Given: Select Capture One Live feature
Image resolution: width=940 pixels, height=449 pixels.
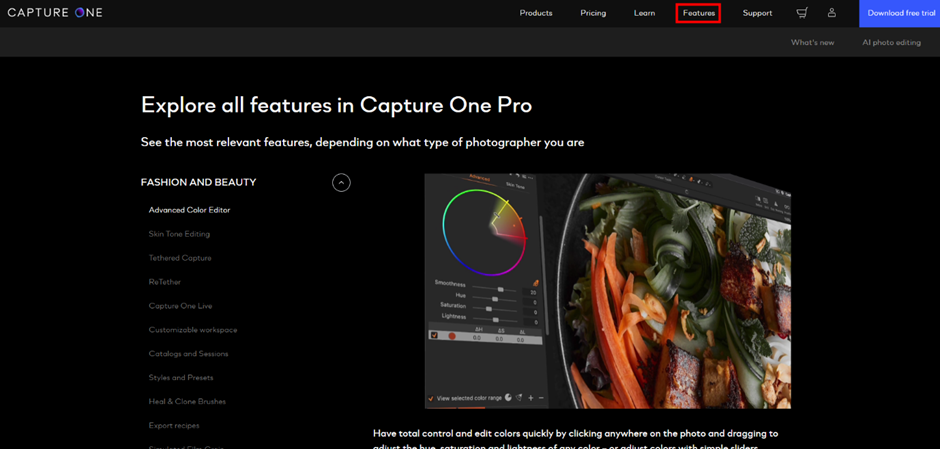Looking at the screenshot, I should tap(180, 306).
